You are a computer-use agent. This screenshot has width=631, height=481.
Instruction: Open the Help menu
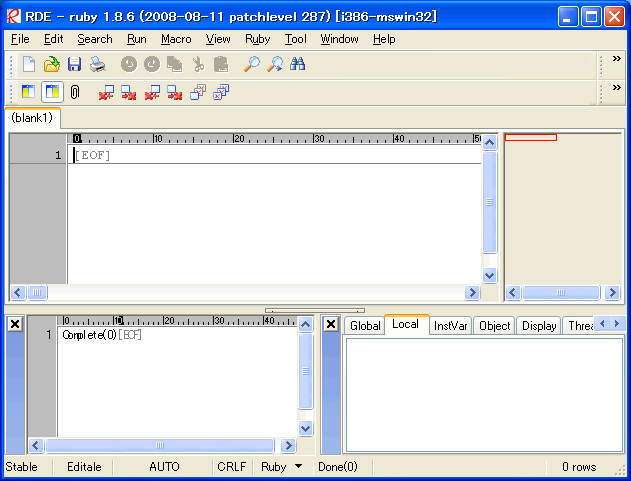point(384,39)
